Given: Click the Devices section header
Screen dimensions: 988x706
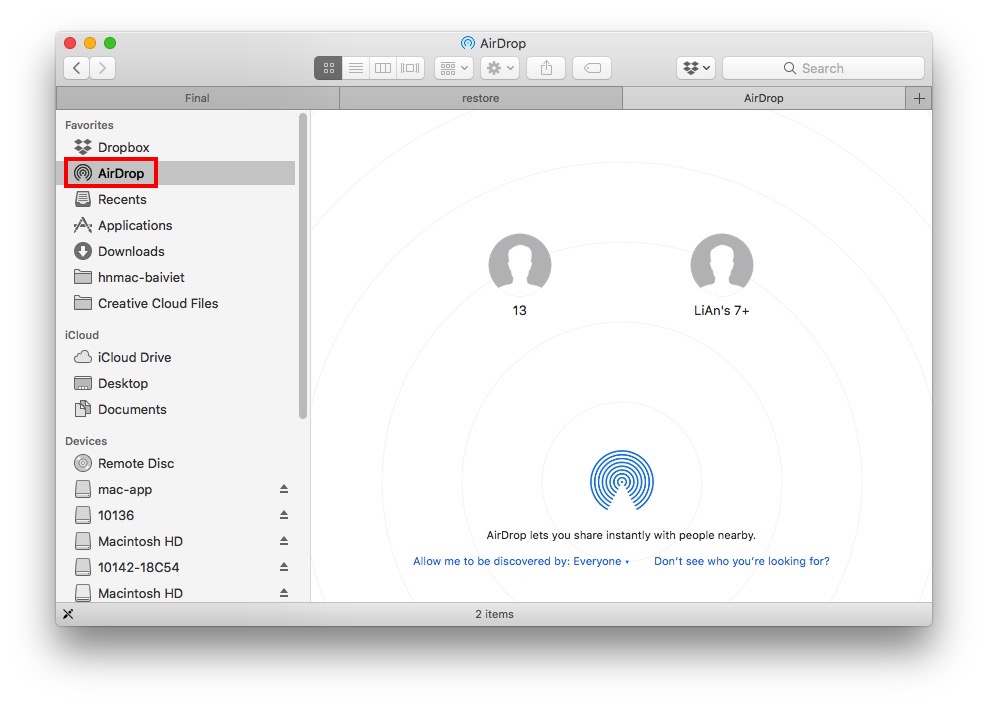Looking at the screenshot, I should click(86, 441).
